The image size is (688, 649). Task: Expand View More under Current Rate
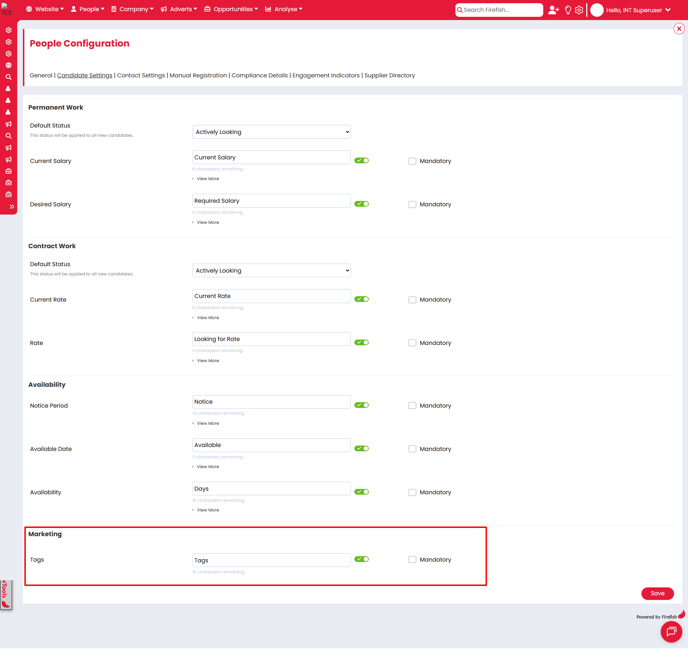coord(207,318)
